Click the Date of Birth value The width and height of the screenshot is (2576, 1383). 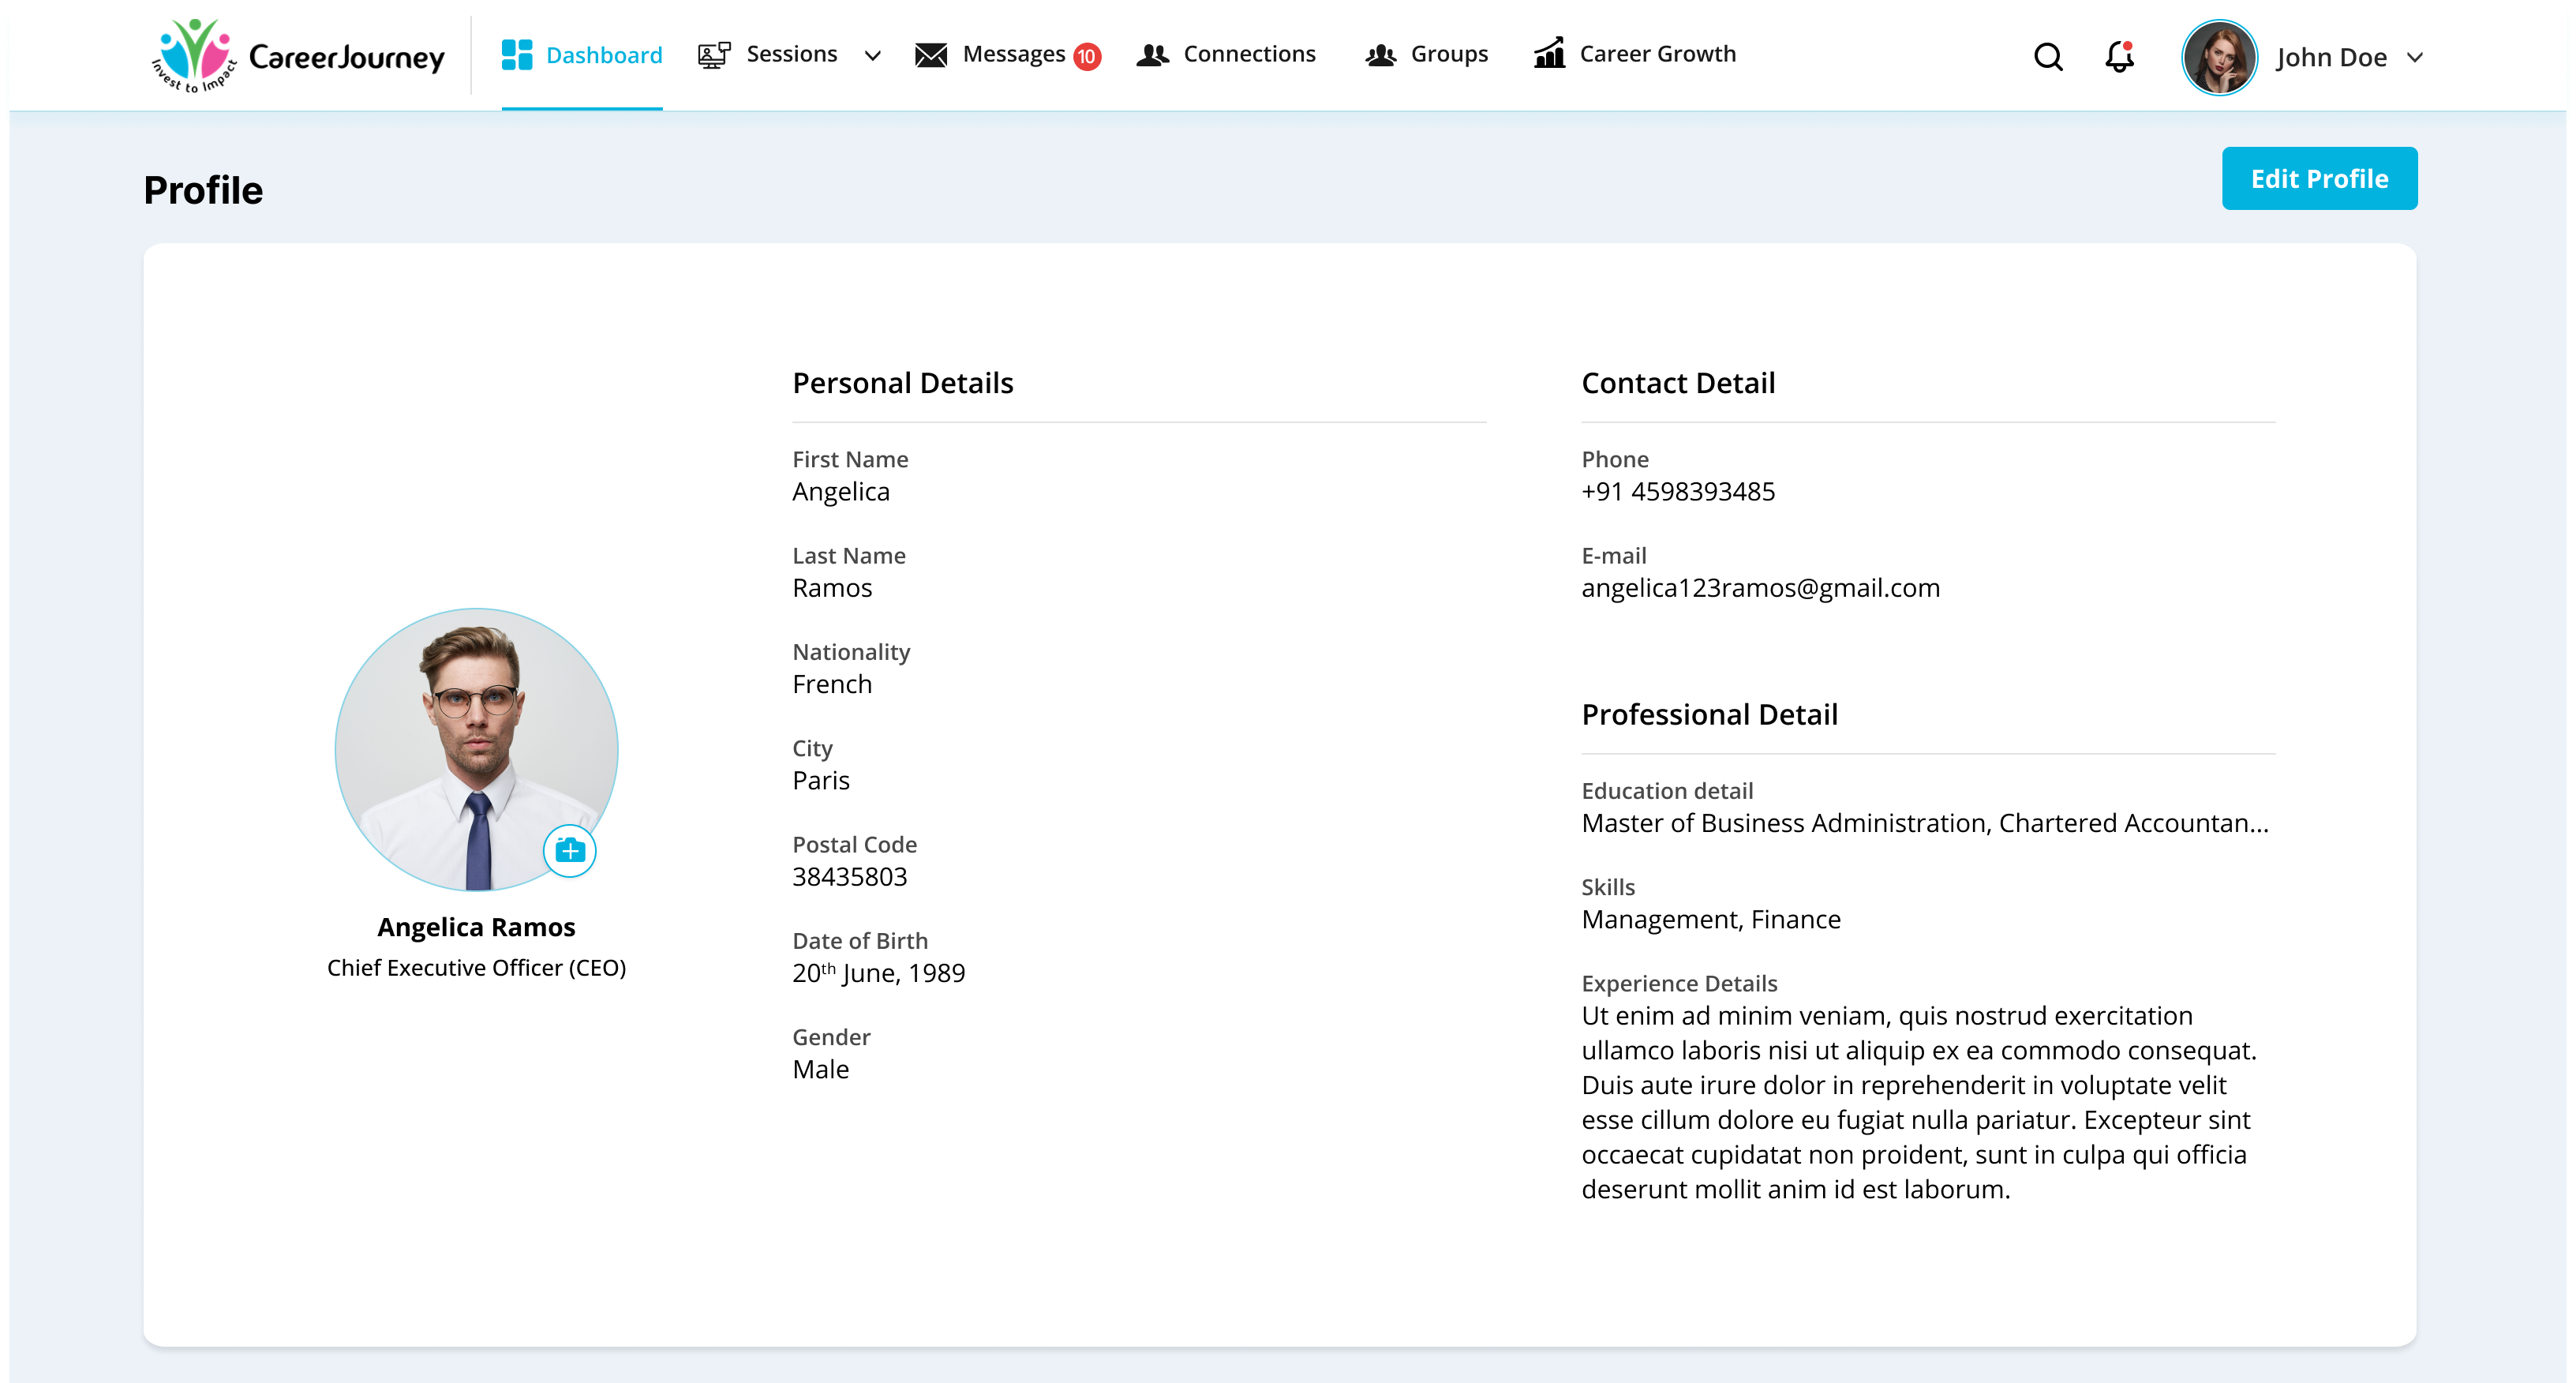(879, 973)
